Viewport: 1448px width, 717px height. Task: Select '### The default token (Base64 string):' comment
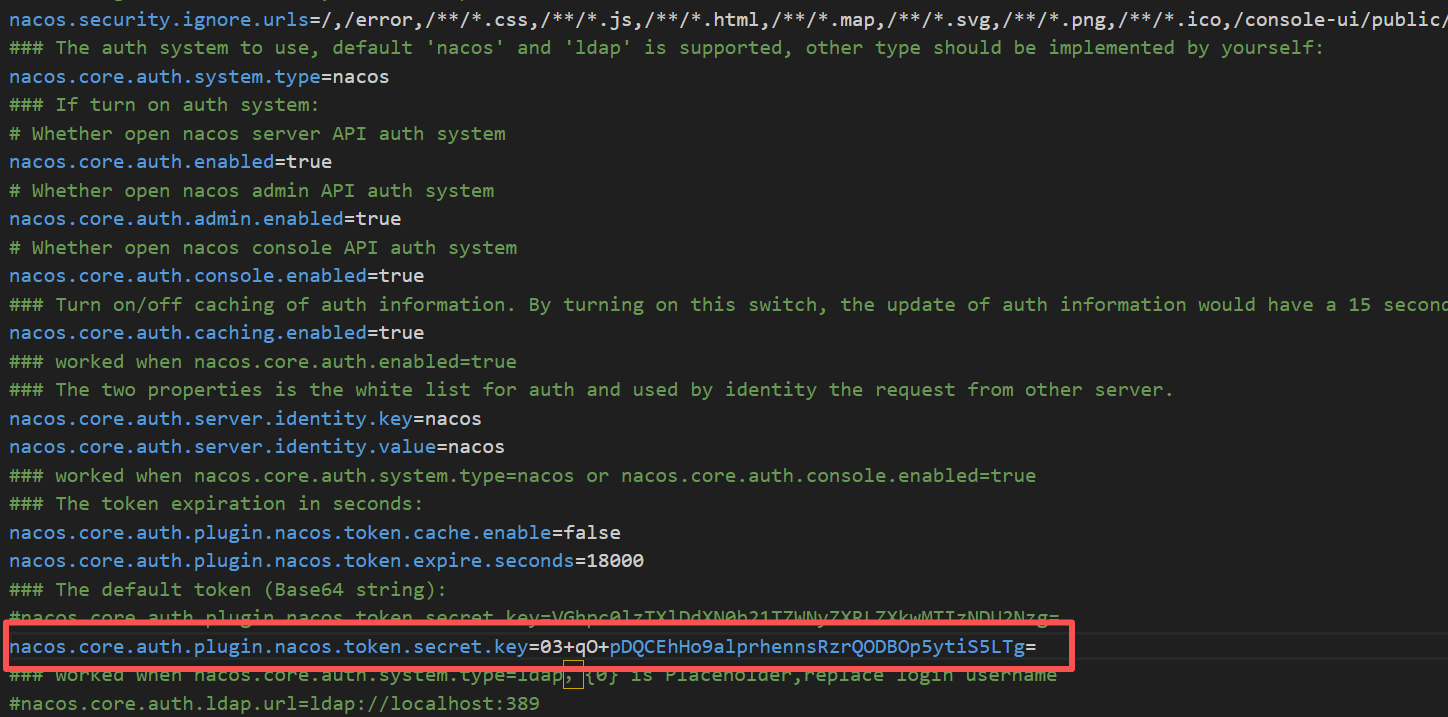[228, 590]
